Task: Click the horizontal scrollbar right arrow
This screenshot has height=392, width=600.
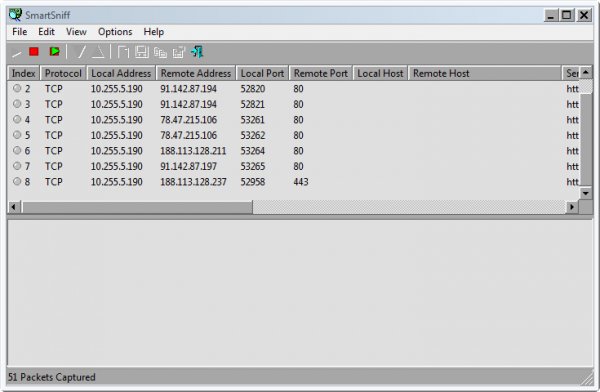Action: (572, 207)
